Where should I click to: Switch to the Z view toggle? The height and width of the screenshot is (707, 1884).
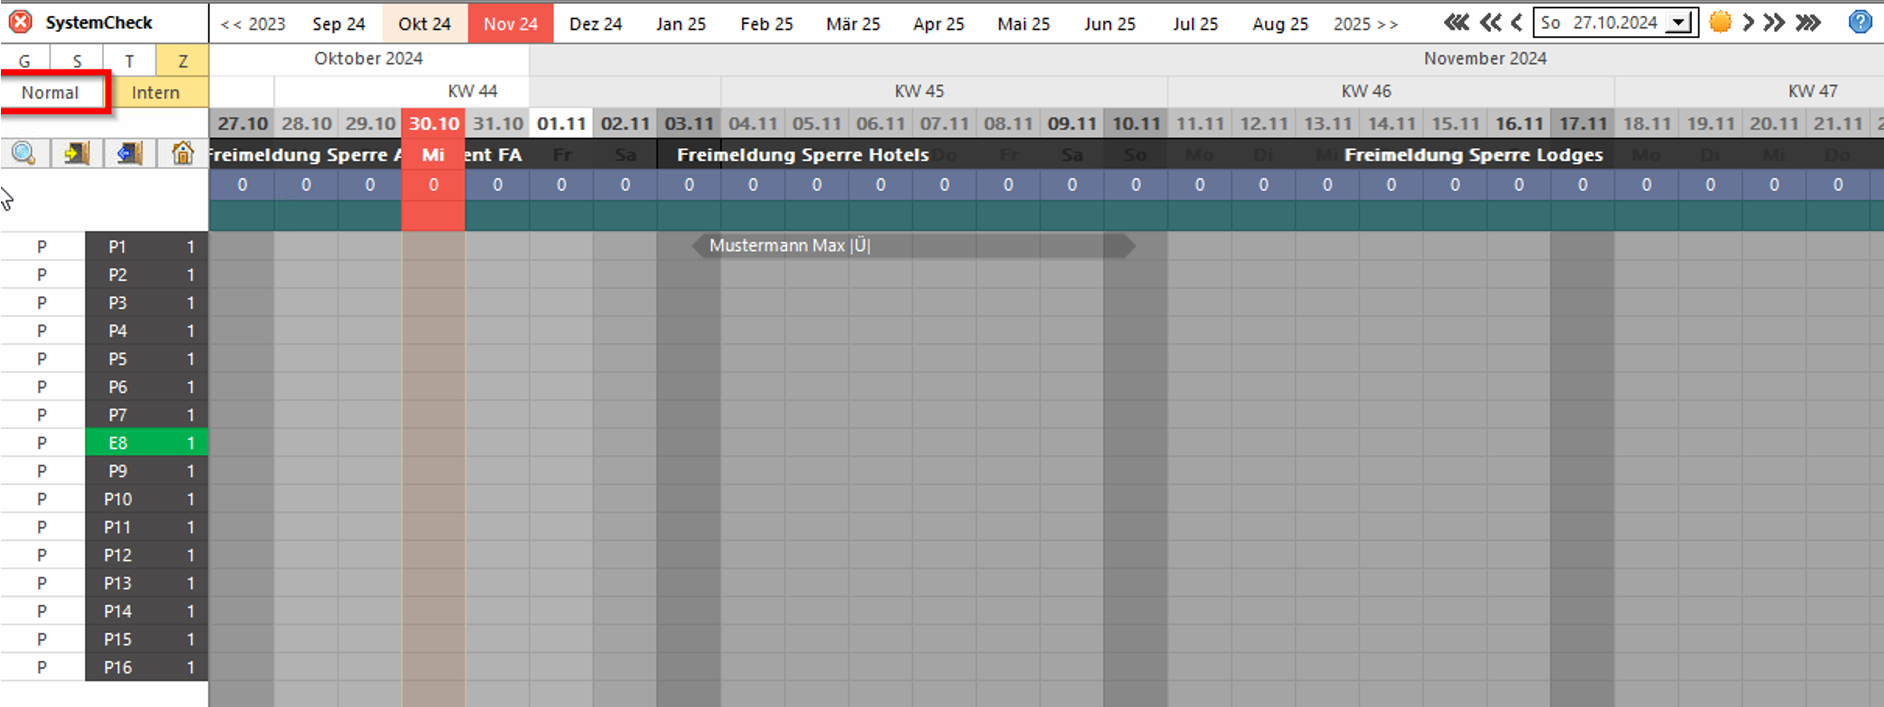[x=183, y=61]
